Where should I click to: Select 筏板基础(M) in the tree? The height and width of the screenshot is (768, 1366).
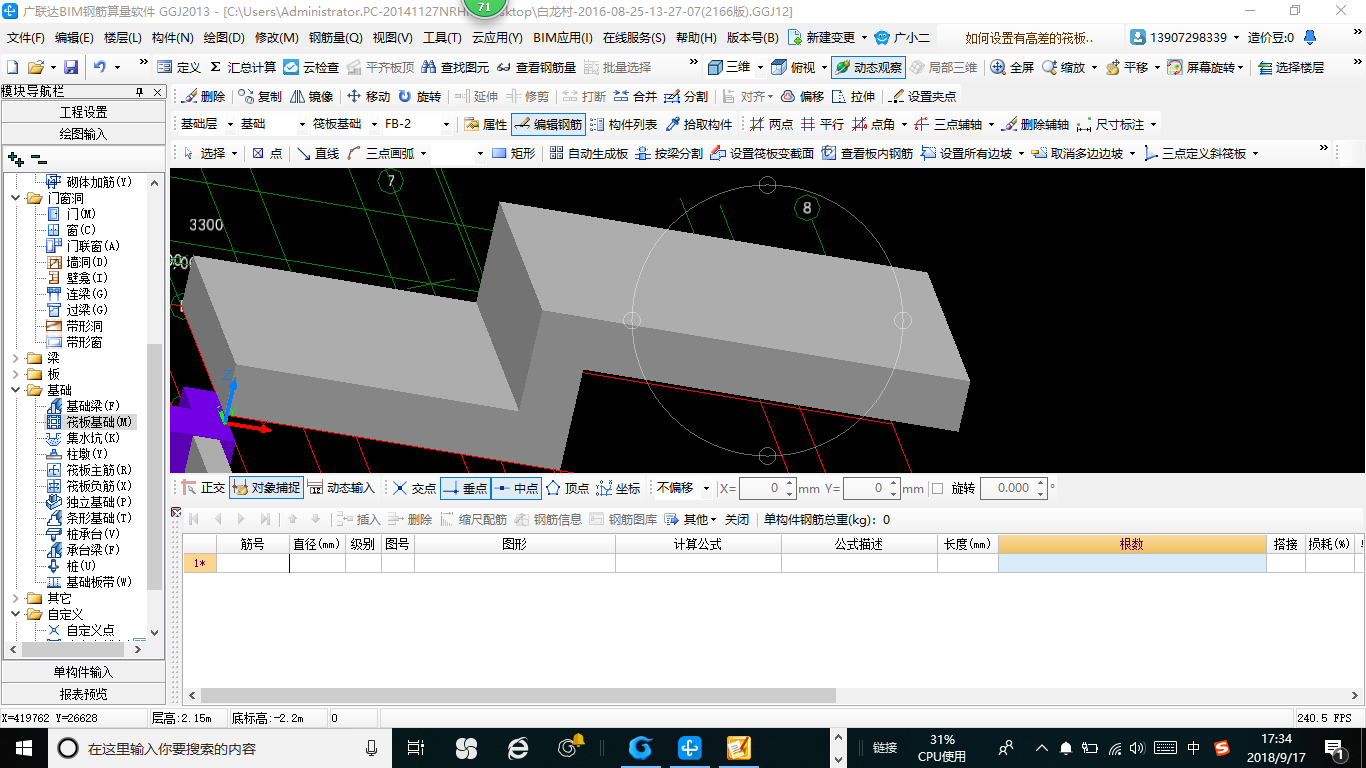[92, 422]
